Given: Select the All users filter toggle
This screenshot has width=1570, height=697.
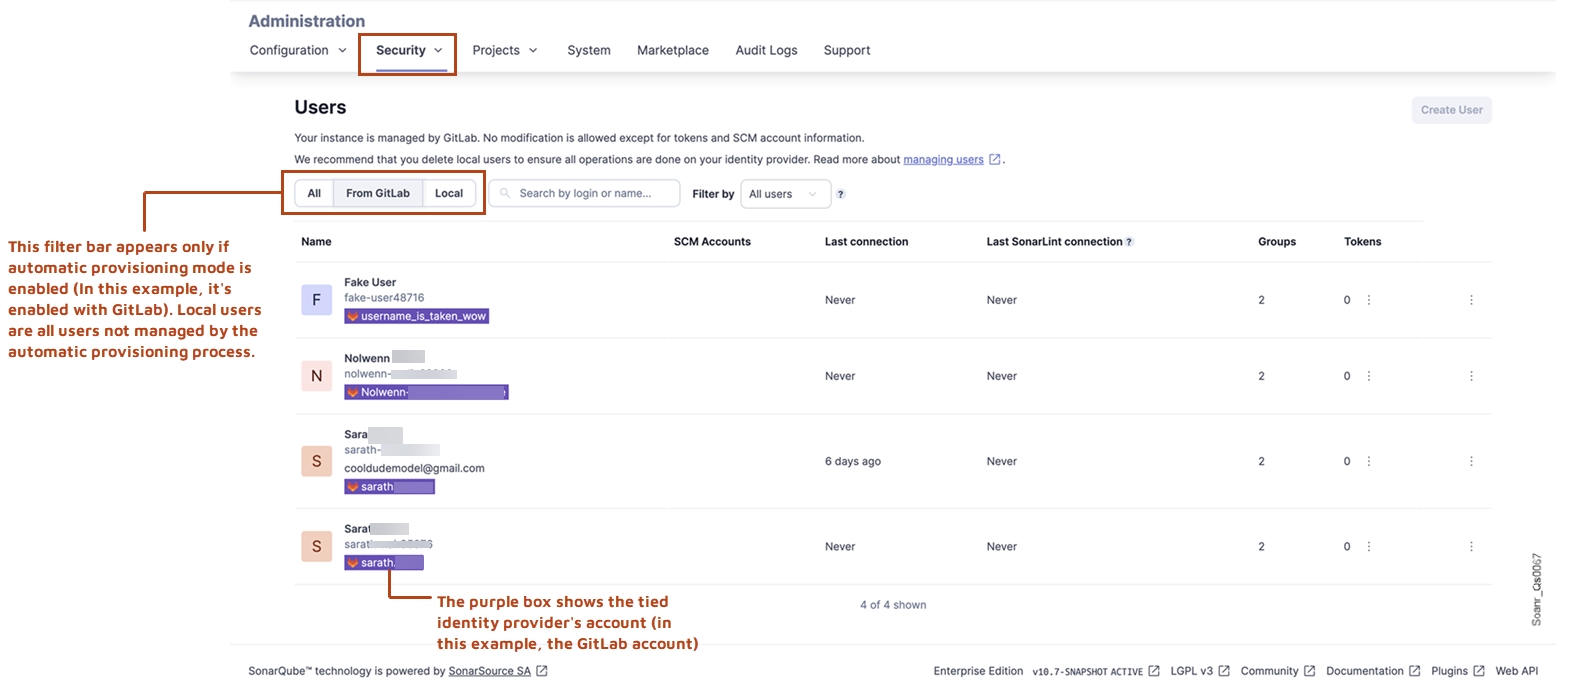Looking at the screenshot, I should click(x=314, y=194).
